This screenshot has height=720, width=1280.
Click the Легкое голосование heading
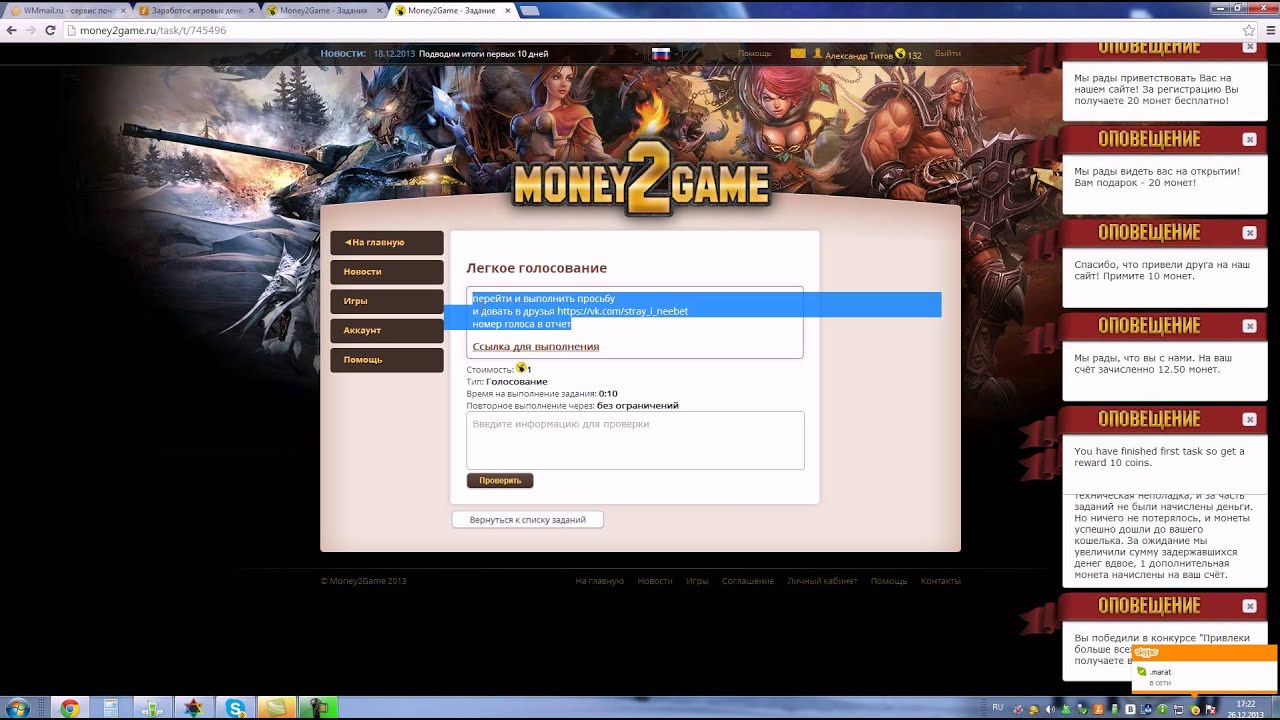click(537, 268)
